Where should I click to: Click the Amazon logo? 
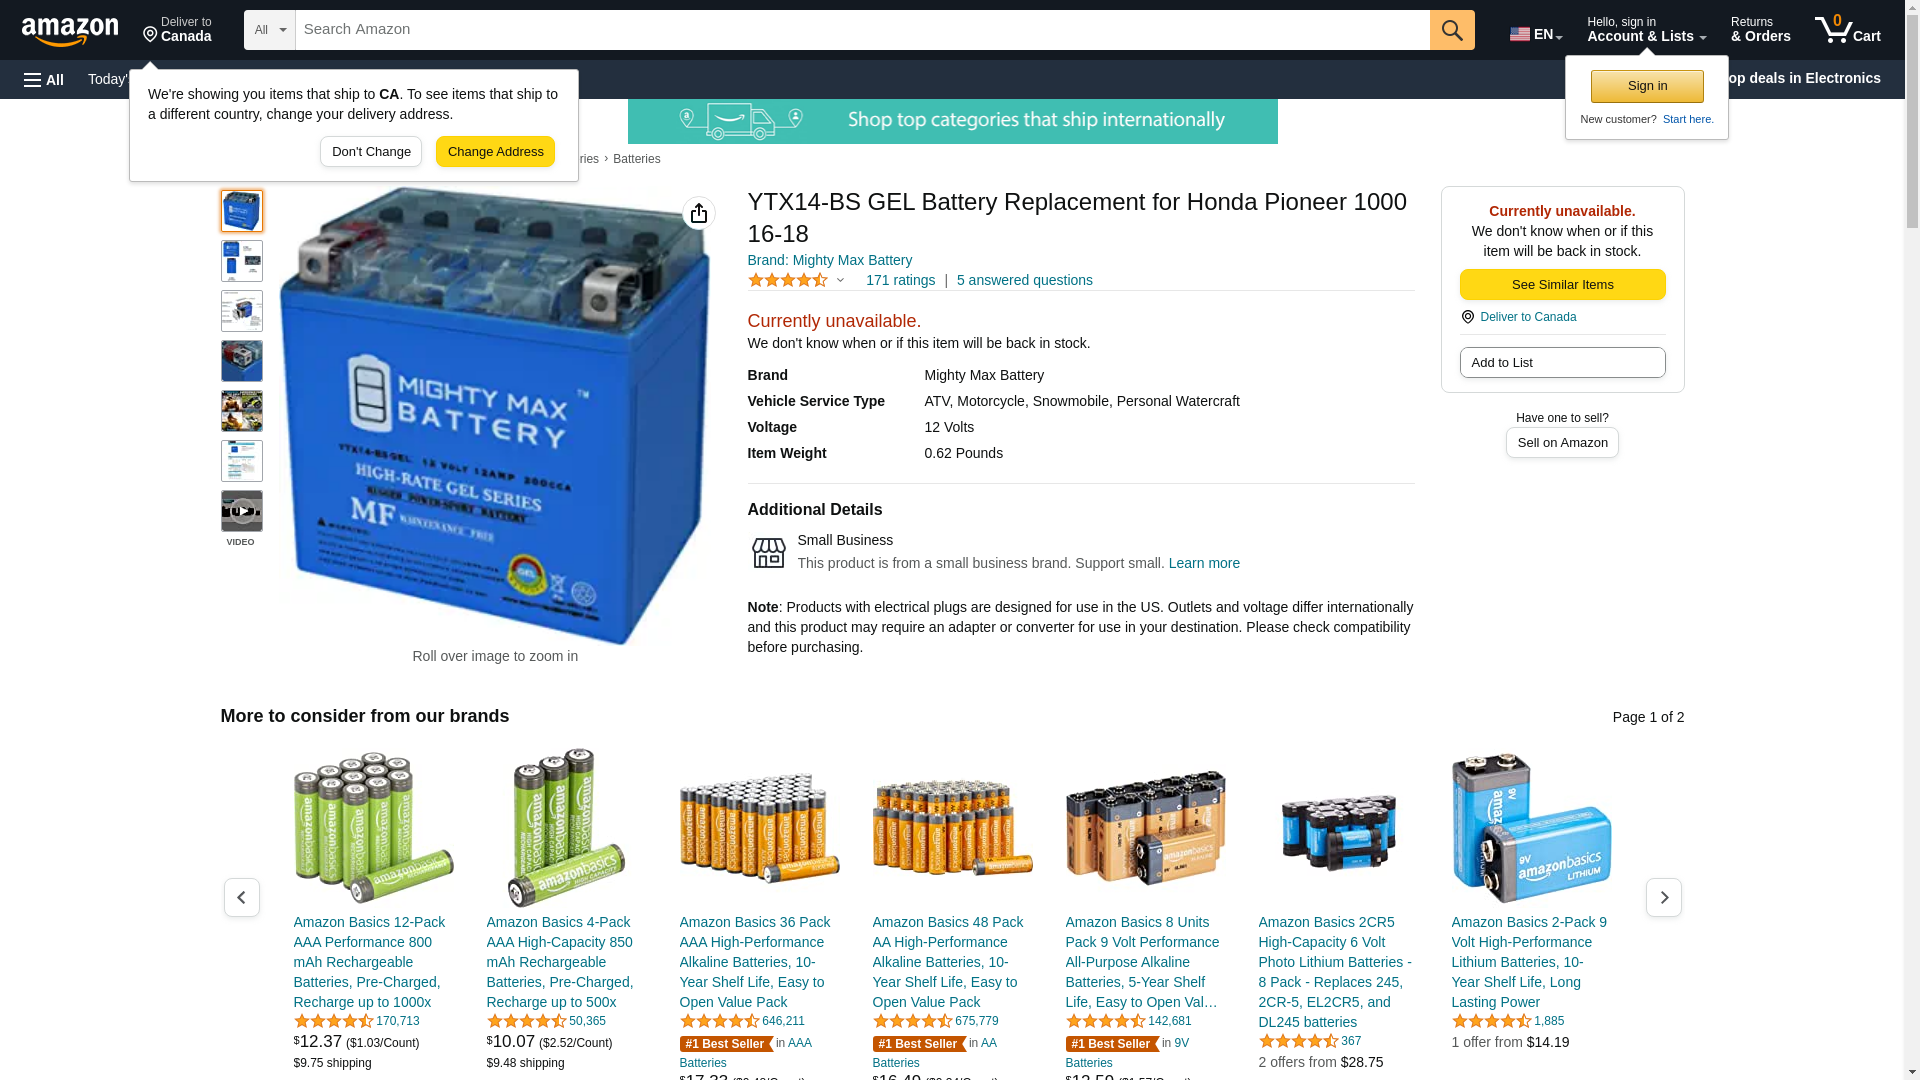(70, 31)
